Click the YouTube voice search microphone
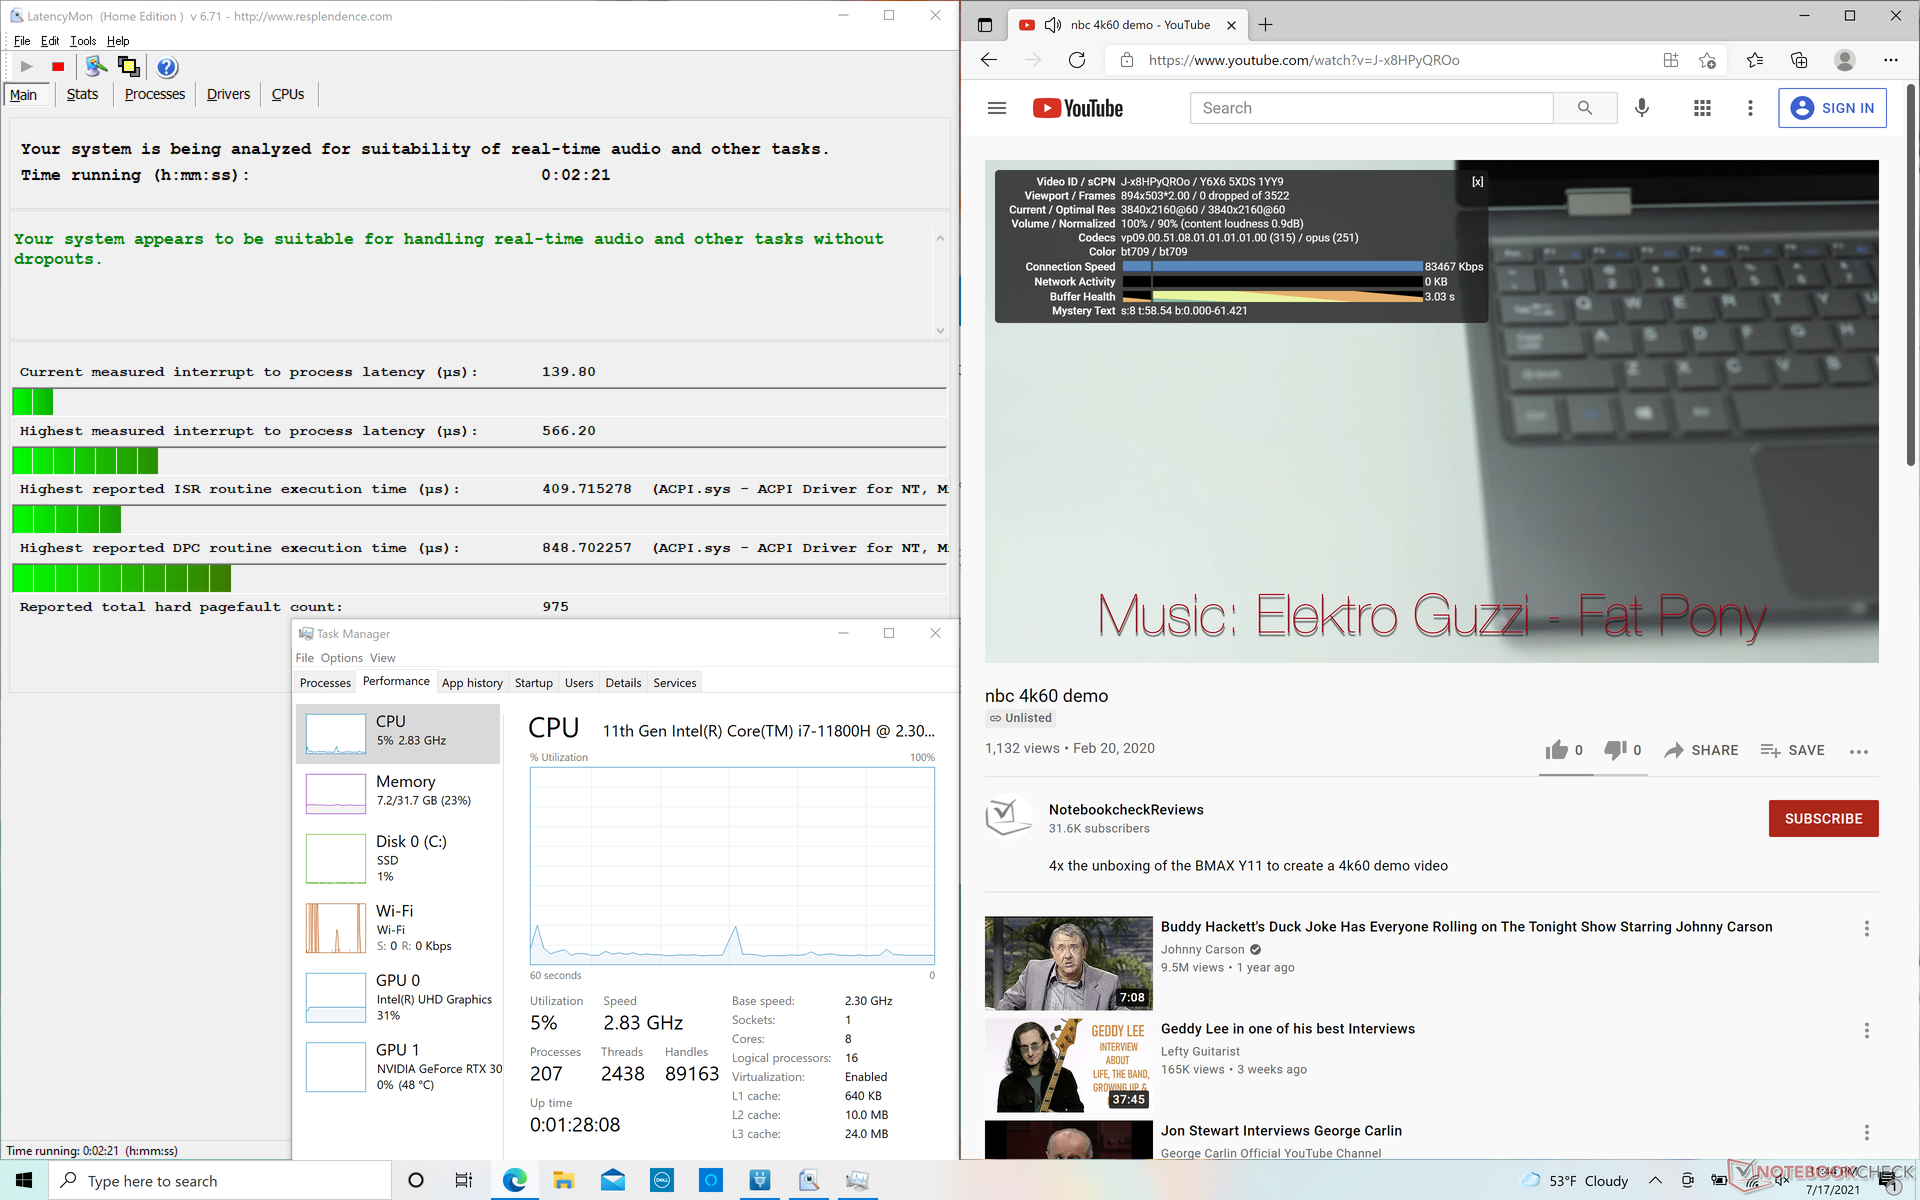1920x1200 pixels. tap(1641, 108)
